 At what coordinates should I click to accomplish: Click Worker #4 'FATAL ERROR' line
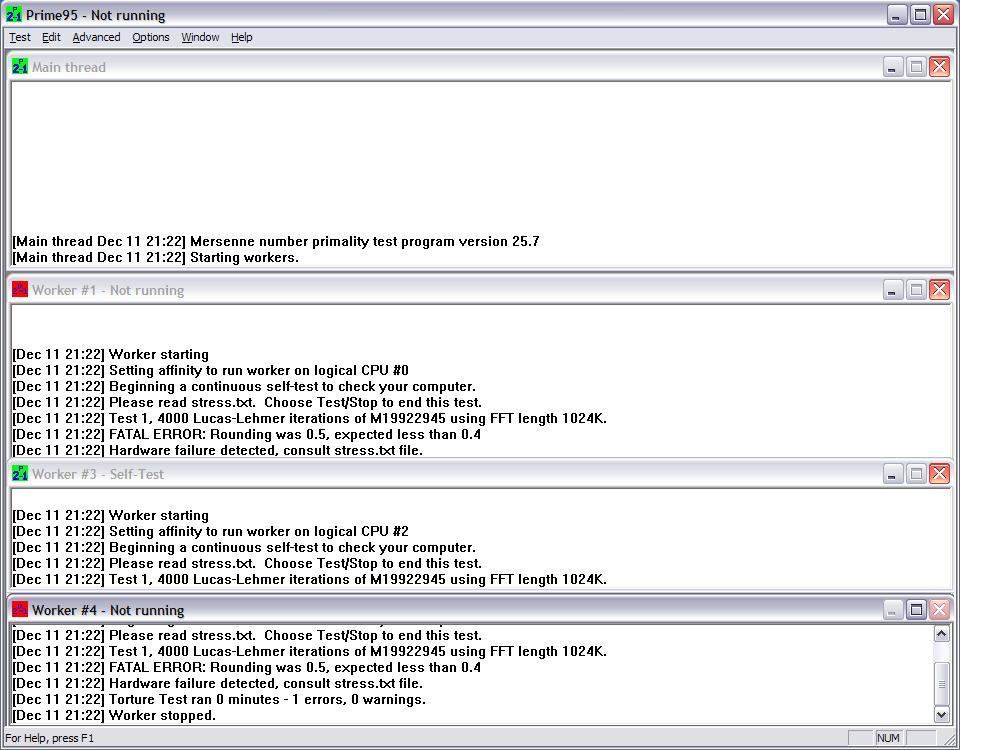(x=247, y=667)
